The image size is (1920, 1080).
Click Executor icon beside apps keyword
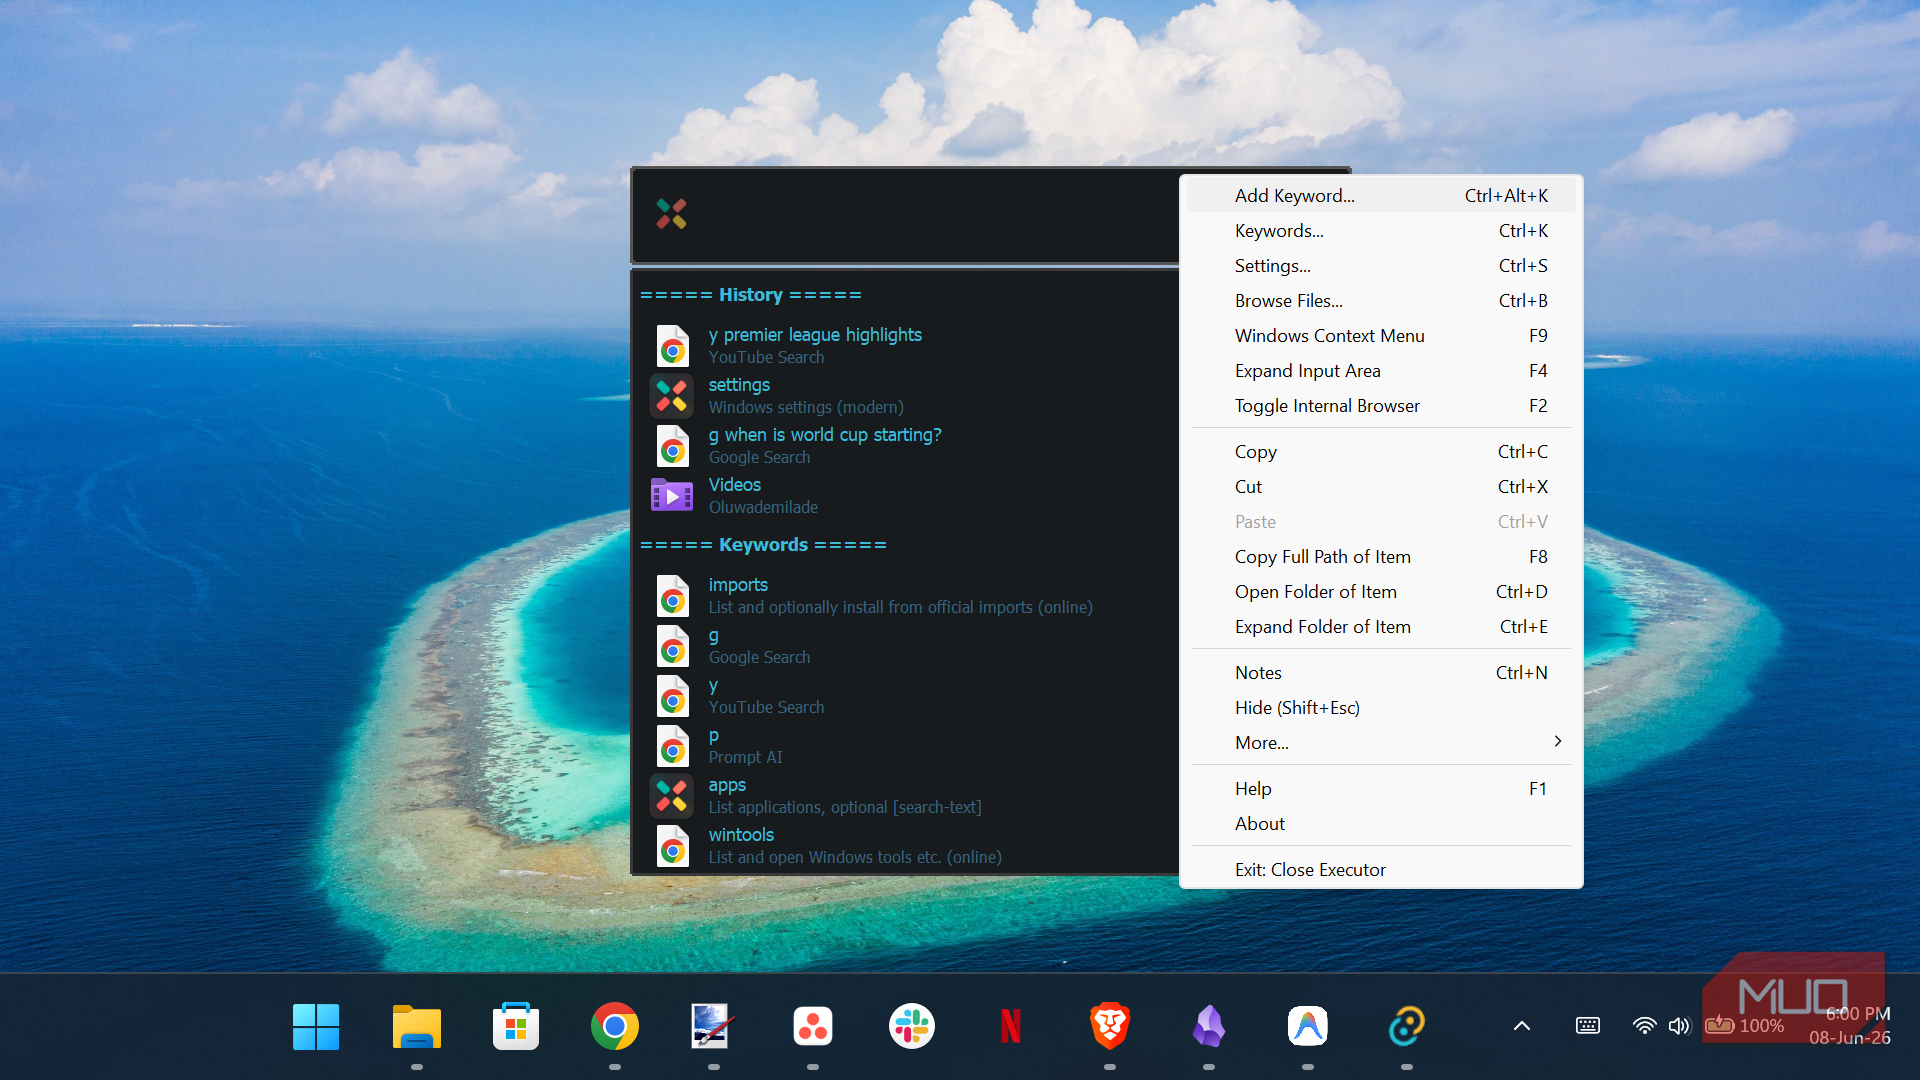click(672, 796)
